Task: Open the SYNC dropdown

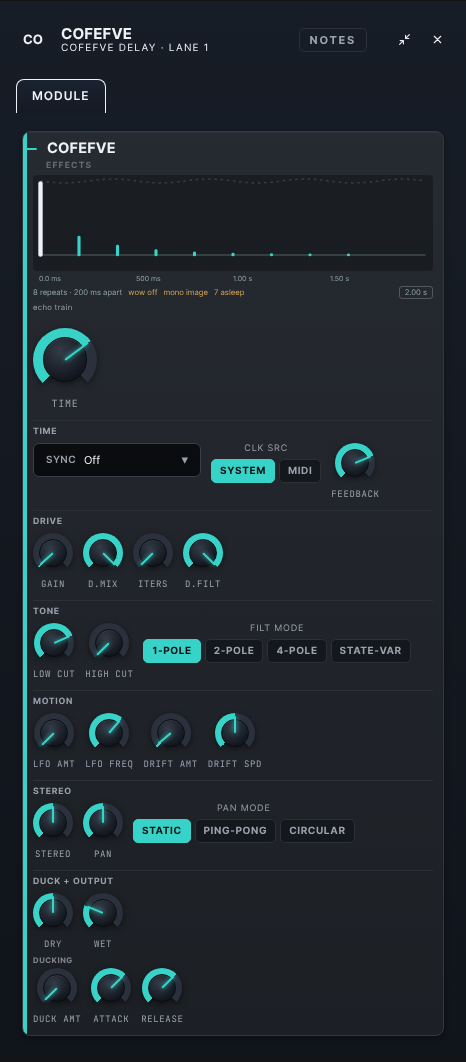Action: point(117,460)
